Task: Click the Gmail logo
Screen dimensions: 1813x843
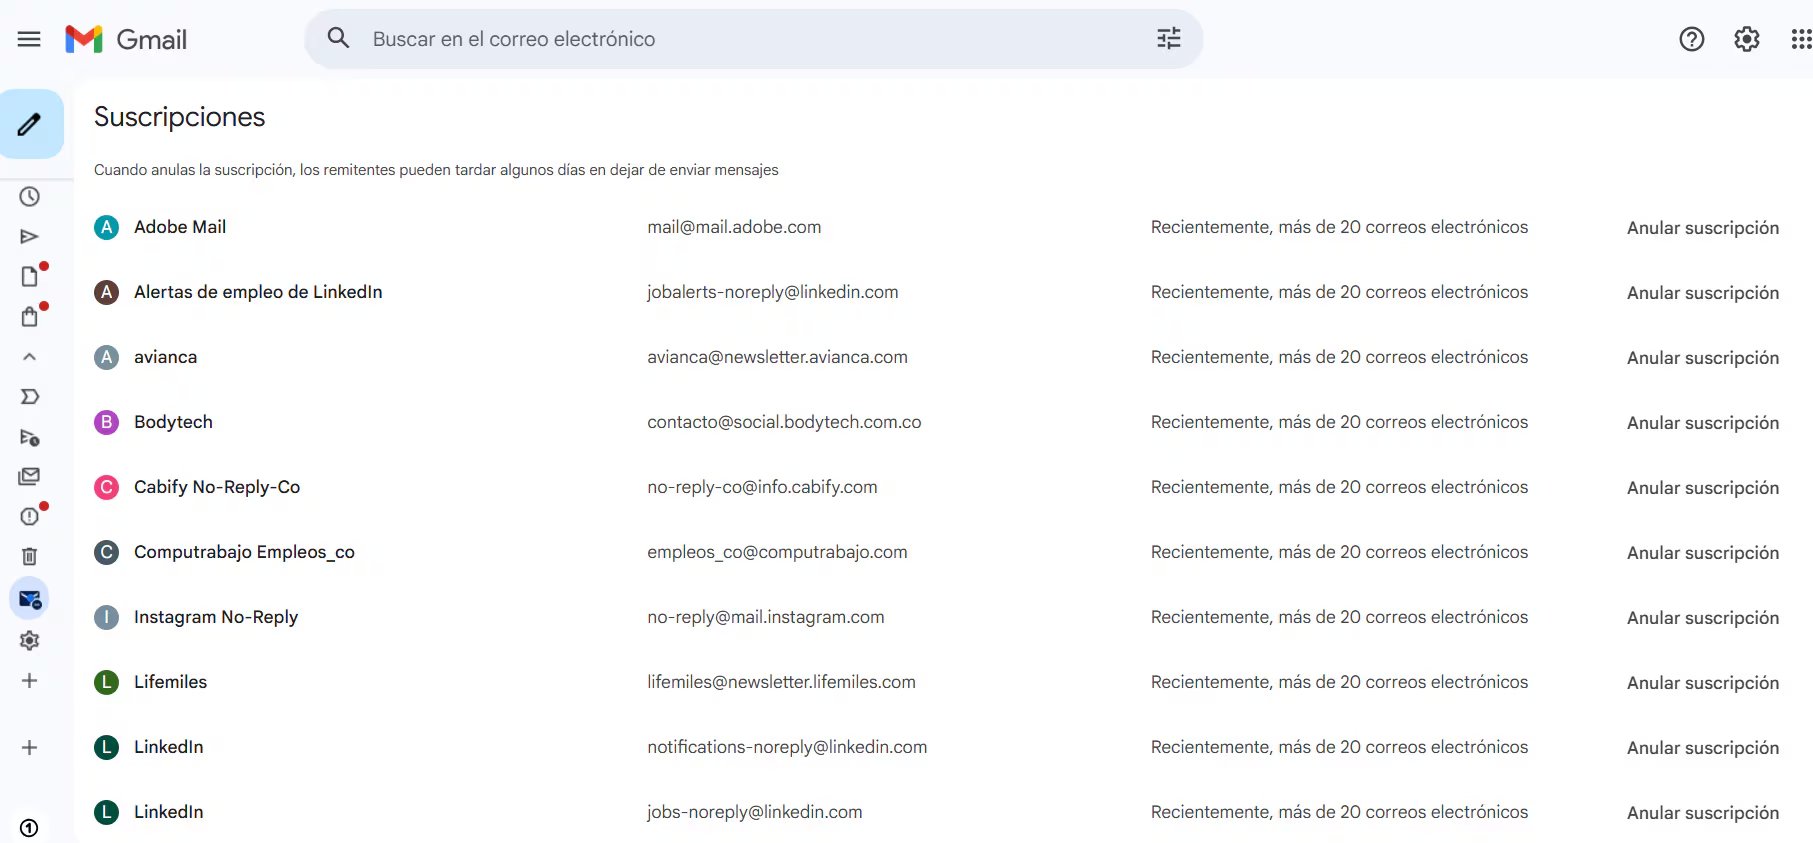Action: [126, 39]
